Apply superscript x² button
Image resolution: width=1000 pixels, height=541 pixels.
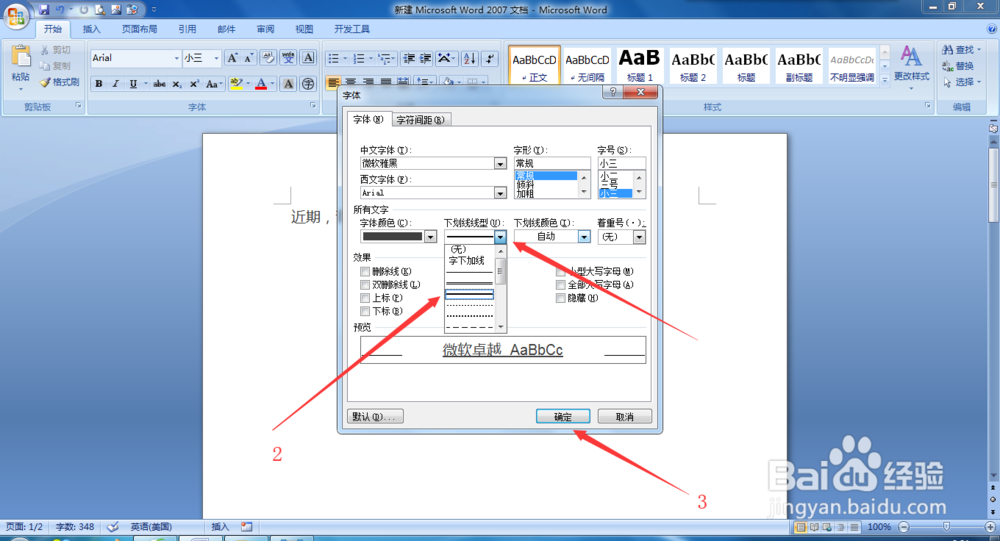194,84
